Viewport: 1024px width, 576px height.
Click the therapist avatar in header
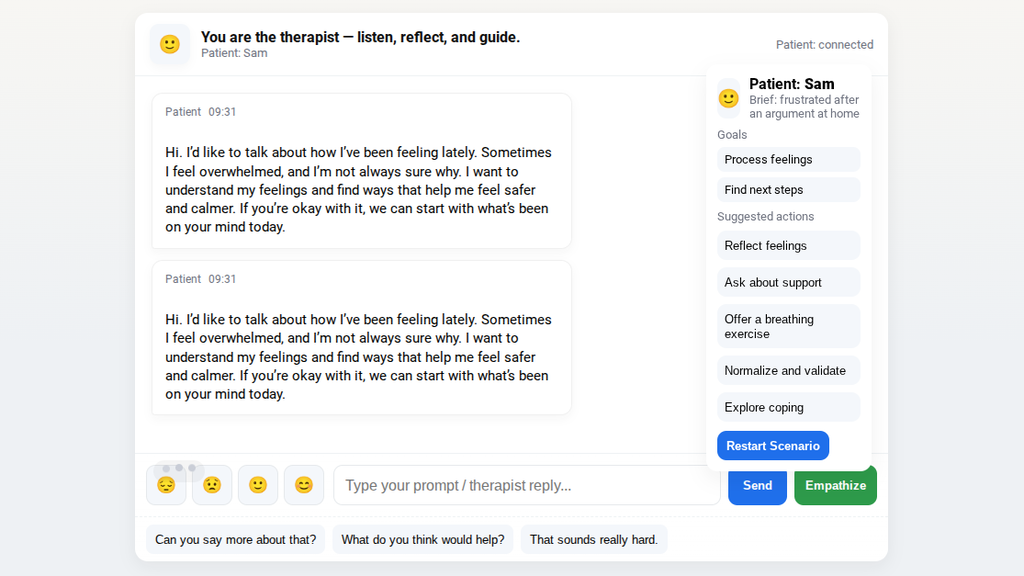coord(170,44)
